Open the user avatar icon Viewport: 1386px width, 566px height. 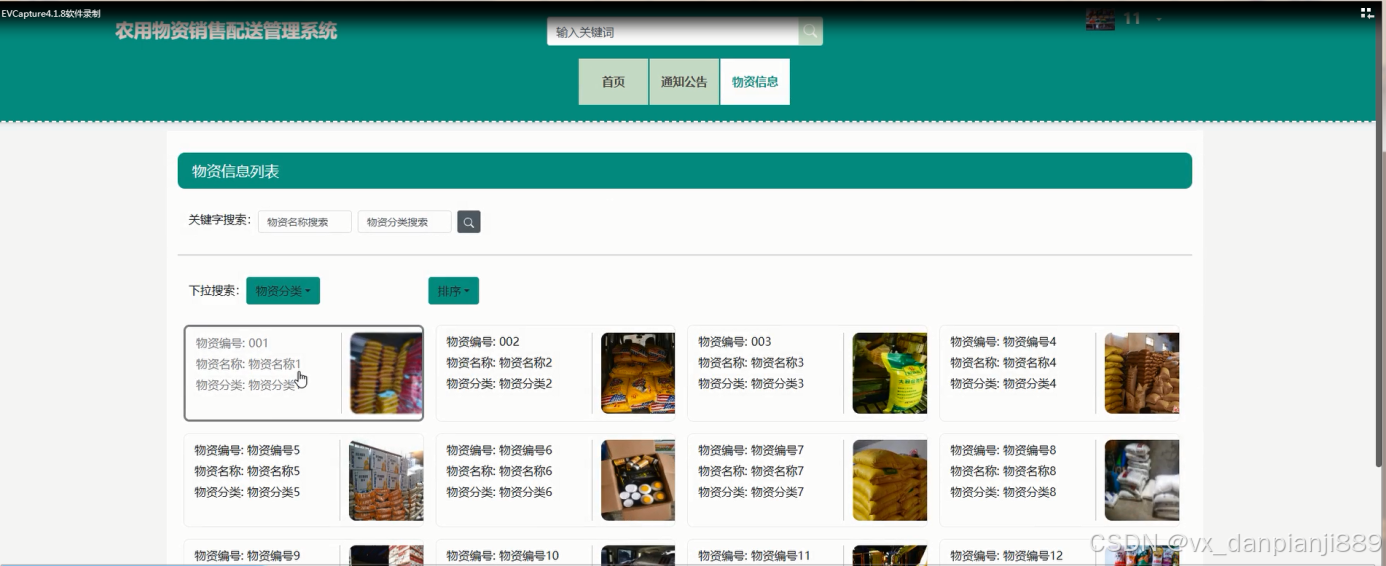[1100, 19]
